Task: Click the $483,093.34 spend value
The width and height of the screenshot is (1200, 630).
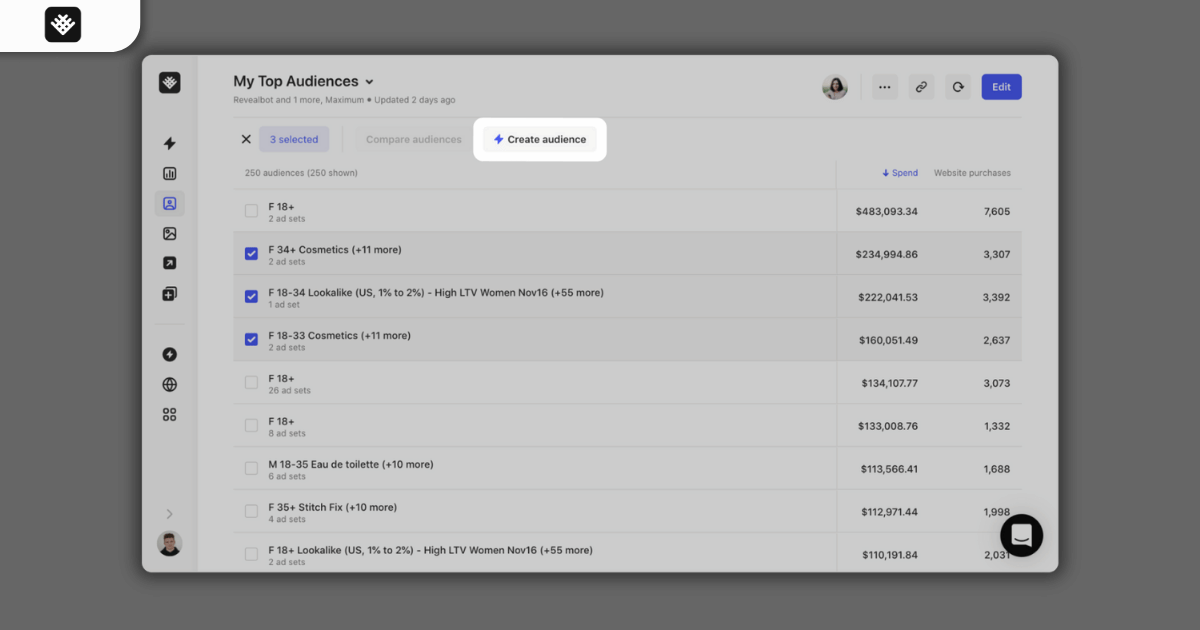Action: (887, 212)
